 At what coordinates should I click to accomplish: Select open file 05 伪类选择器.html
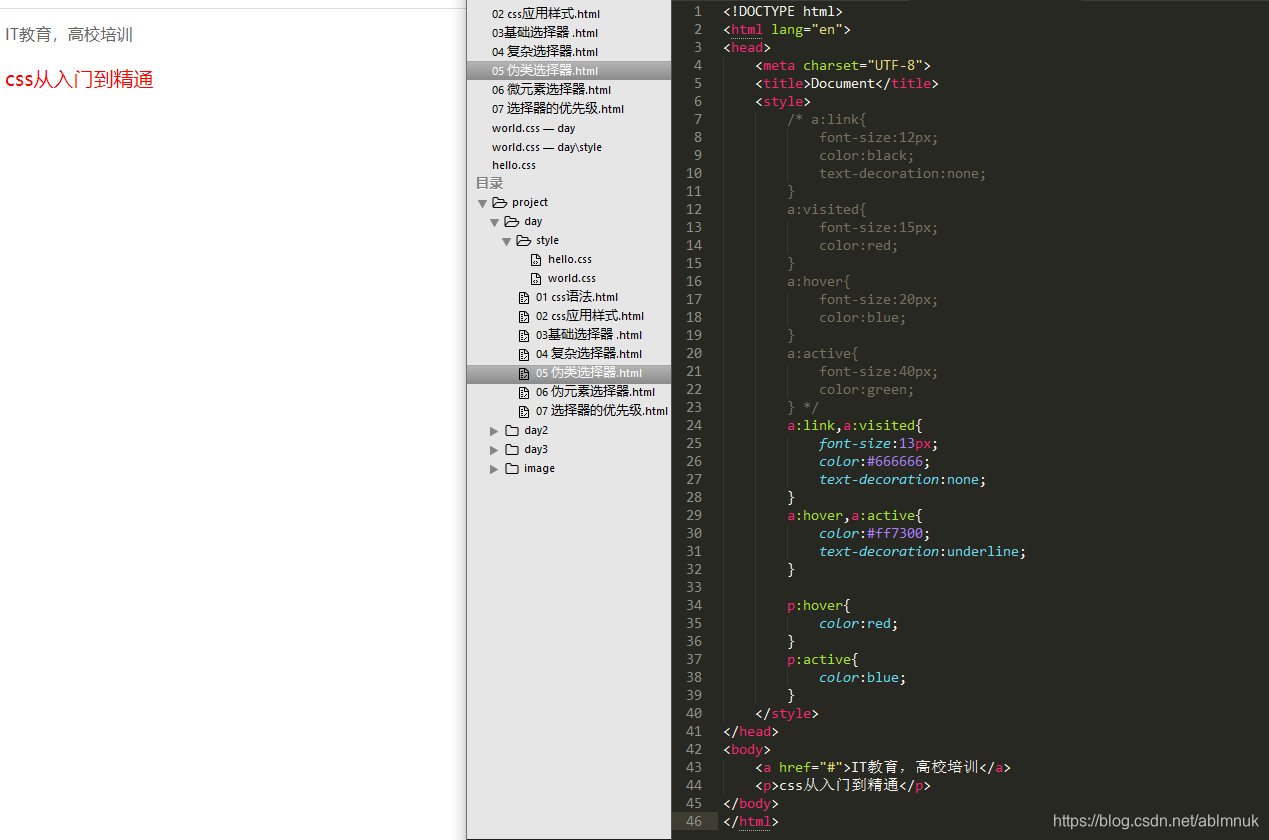pos(569,71)
